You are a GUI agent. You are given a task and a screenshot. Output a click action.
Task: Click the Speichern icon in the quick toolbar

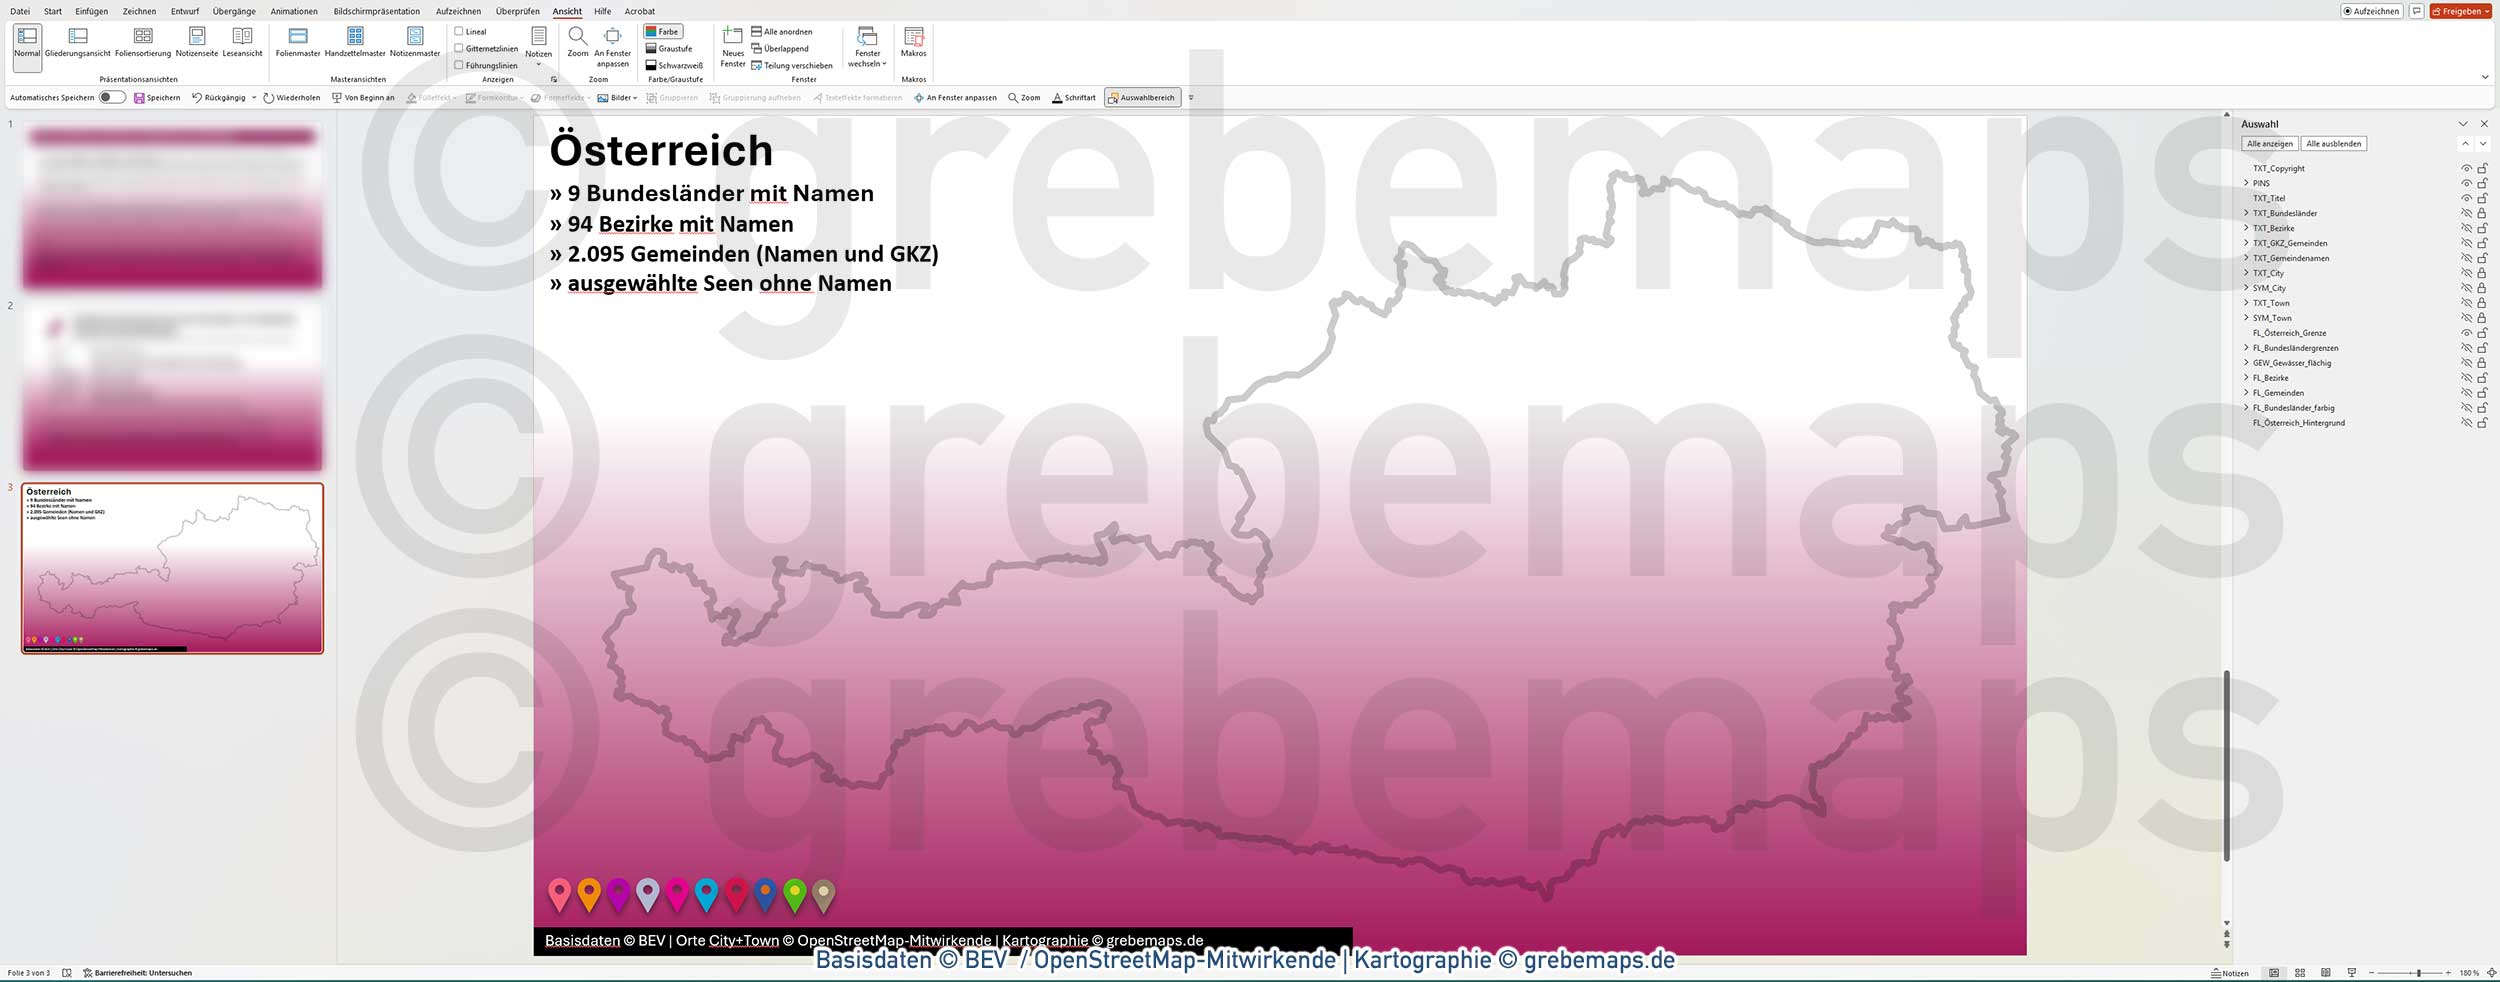137,97
